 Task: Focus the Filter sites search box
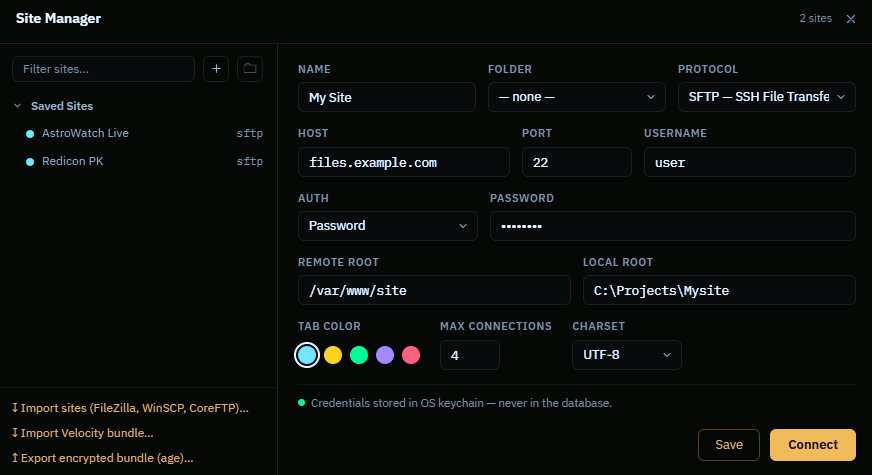click(103, 69)
